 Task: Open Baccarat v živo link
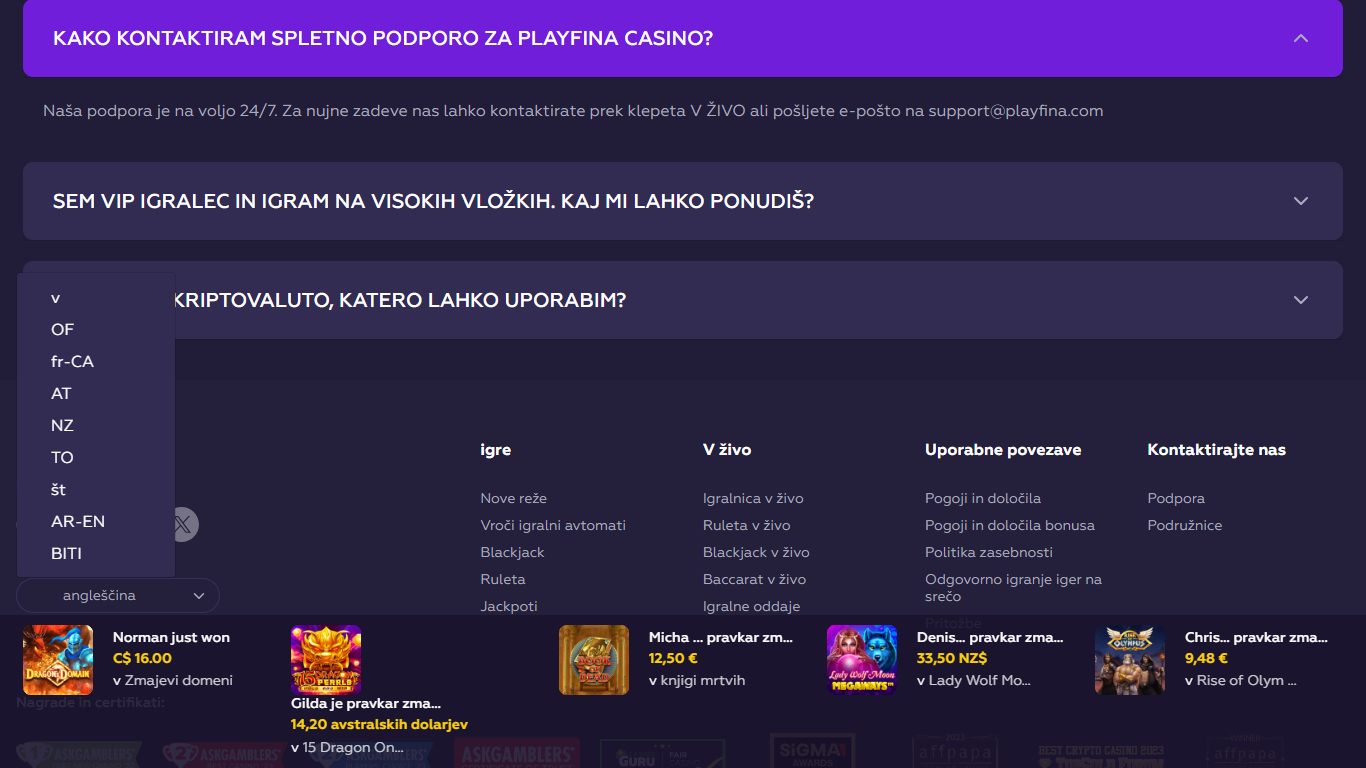755,579
